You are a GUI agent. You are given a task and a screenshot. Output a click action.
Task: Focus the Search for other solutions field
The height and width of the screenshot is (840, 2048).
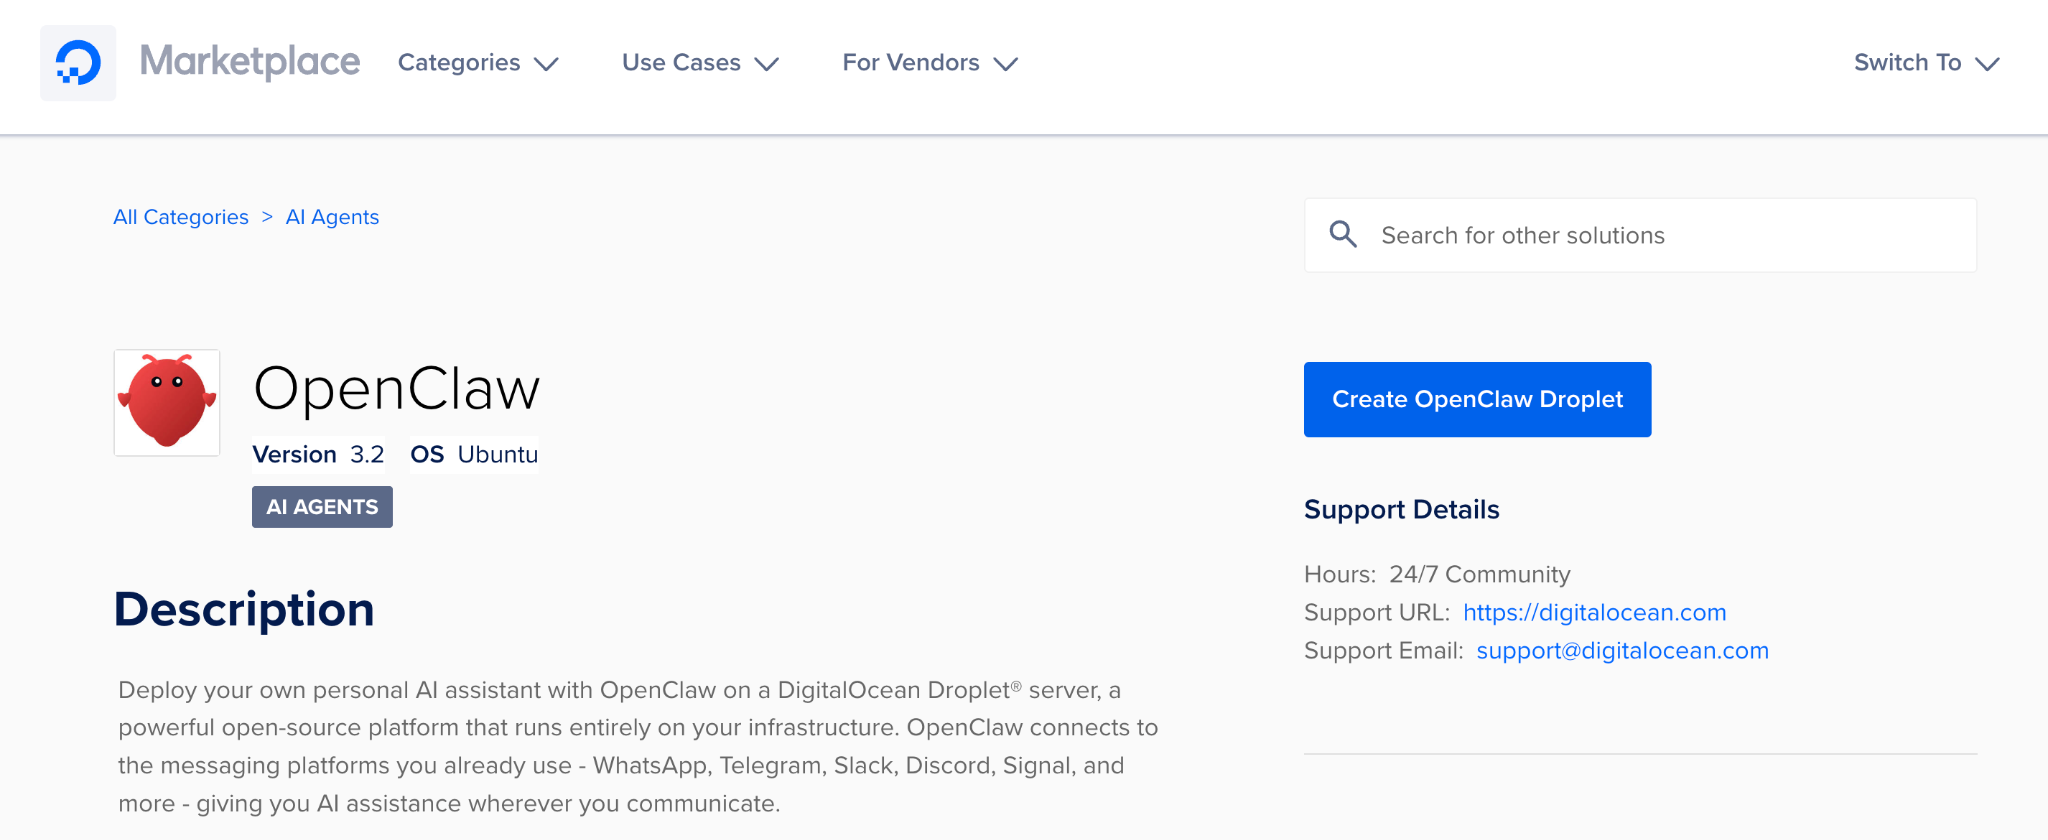pyautogui.click(x=1640, y=235)
